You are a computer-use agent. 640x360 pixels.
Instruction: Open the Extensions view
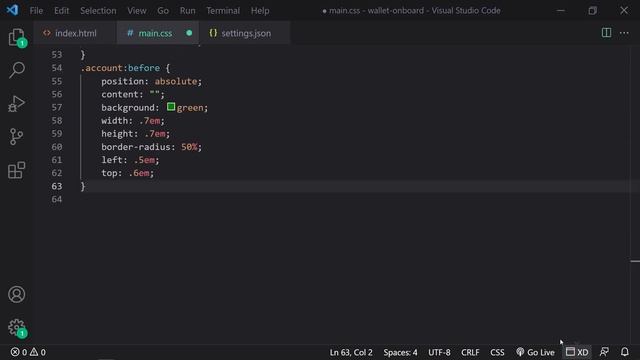tap(16, 170)
